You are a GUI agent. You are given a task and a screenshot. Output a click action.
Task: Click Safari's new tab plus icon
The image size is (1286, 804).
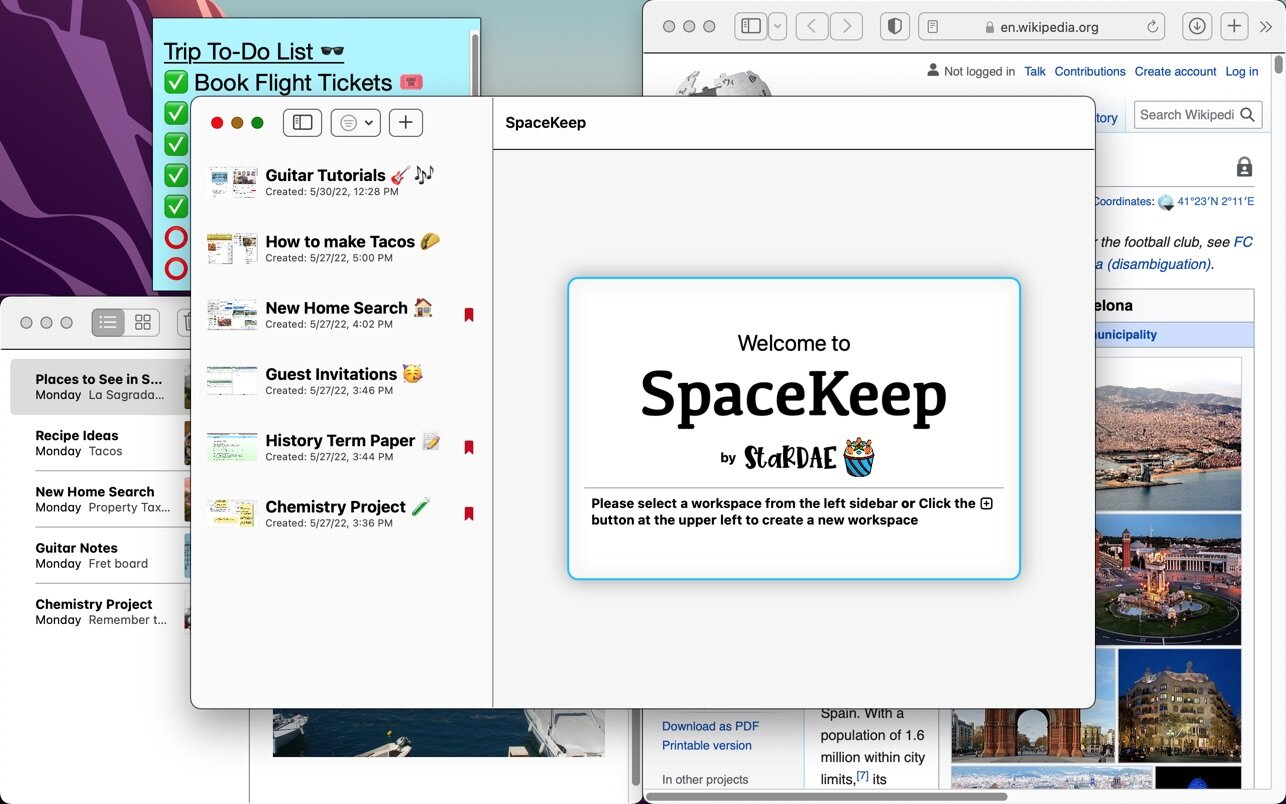tap(1235, 27)
